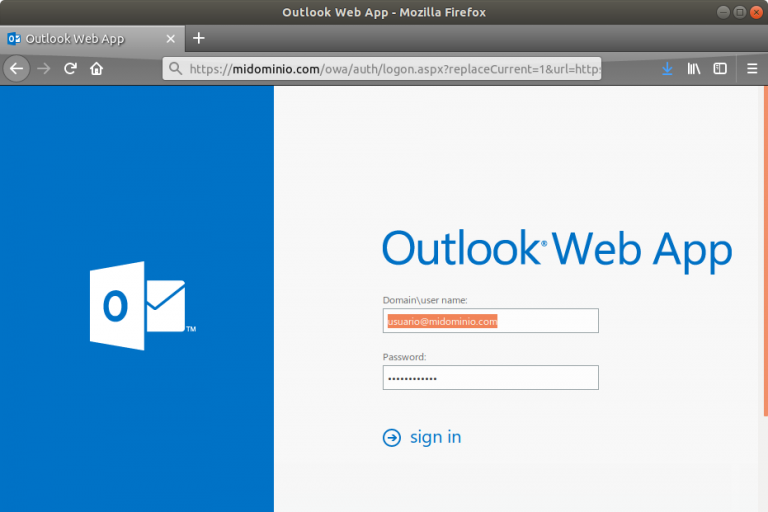
Task: Focus the Domain\user name field
Action: point(490,321)
